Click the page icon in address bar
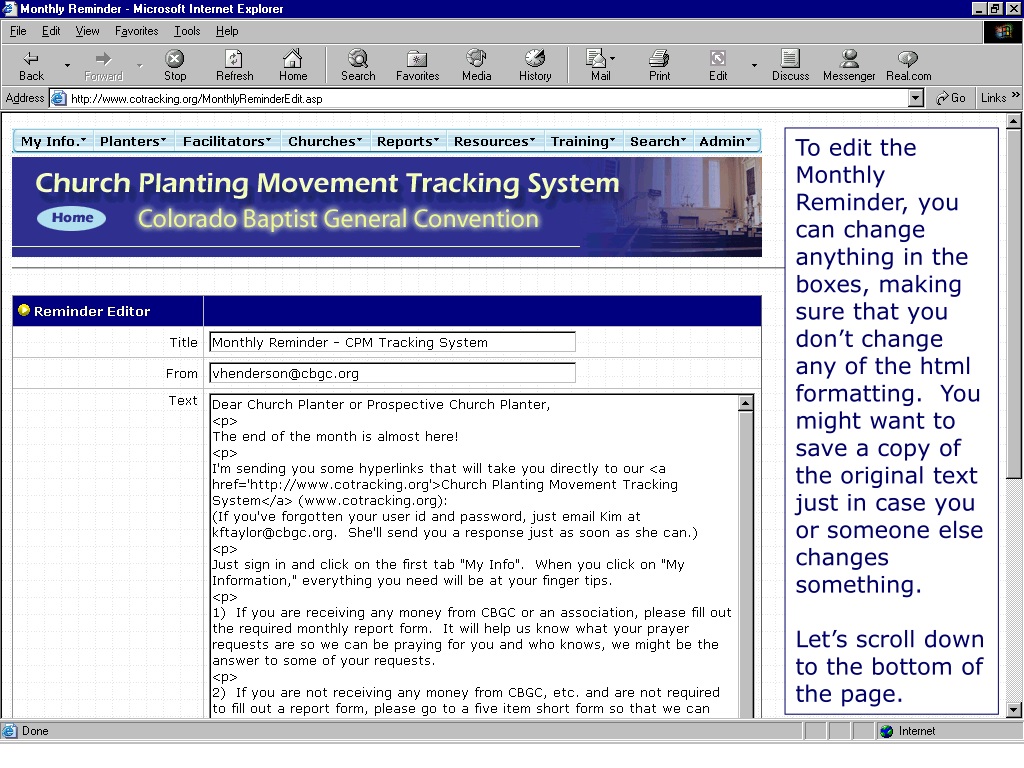 [x=59, y=99]
